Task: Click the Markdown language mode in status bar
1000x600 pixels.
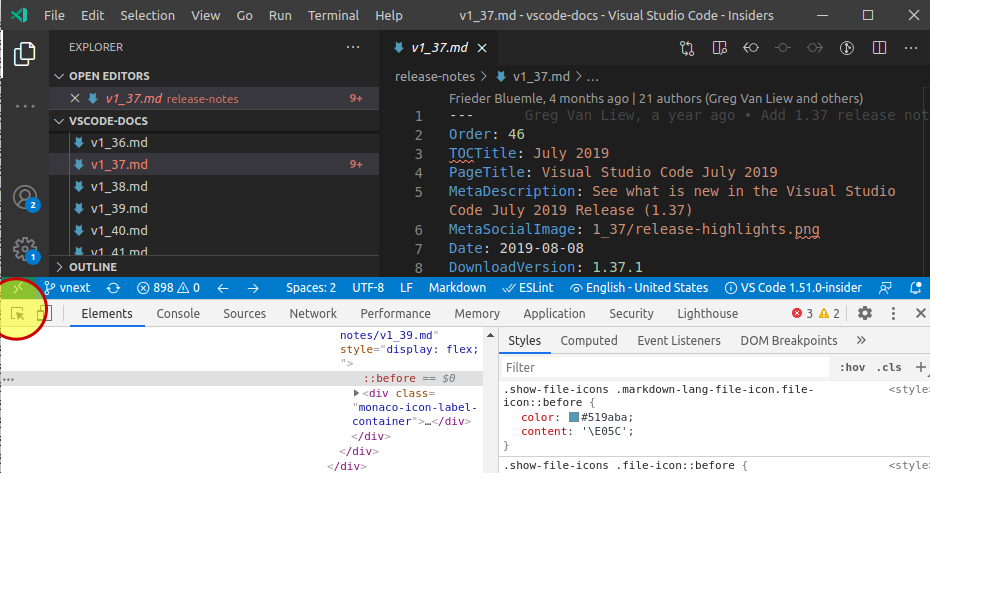Action: pyautogui.click(x=457, y=287)
